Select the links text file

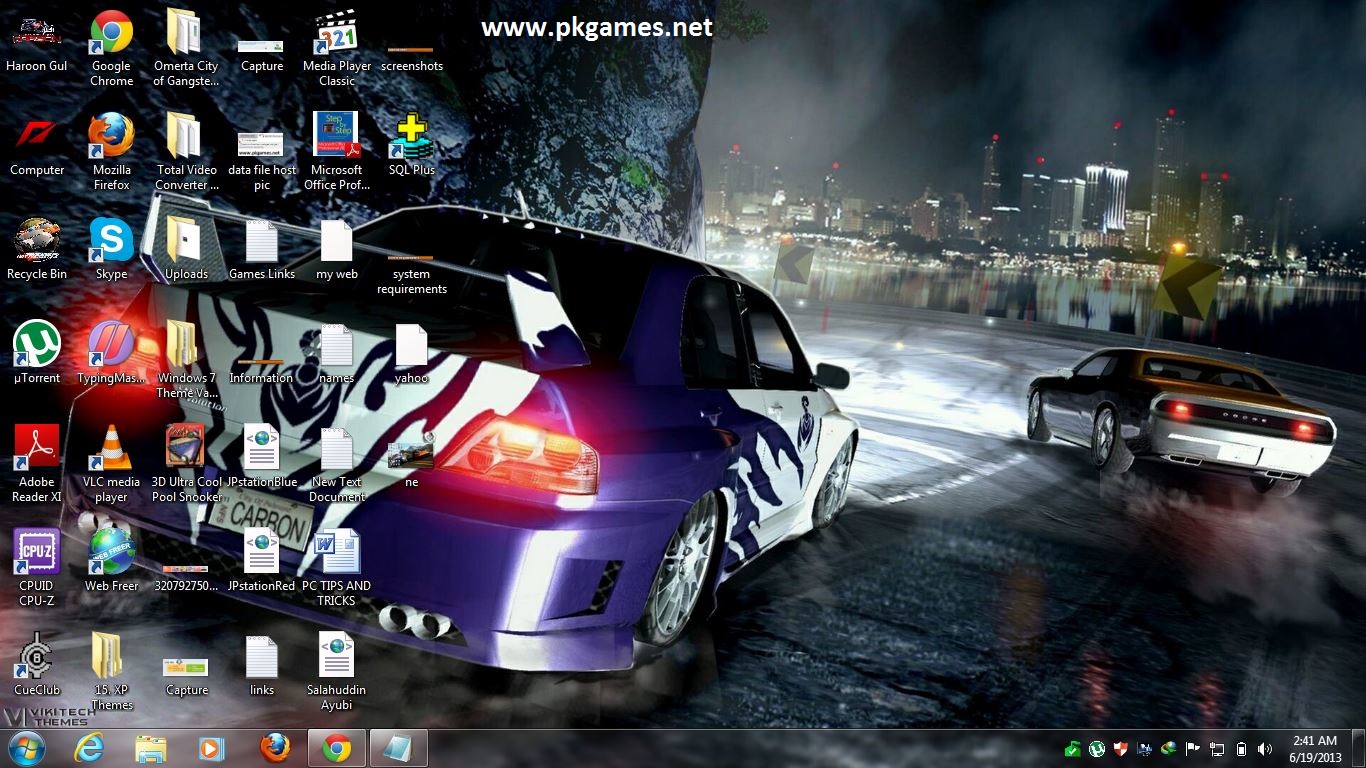click(262, 665)
